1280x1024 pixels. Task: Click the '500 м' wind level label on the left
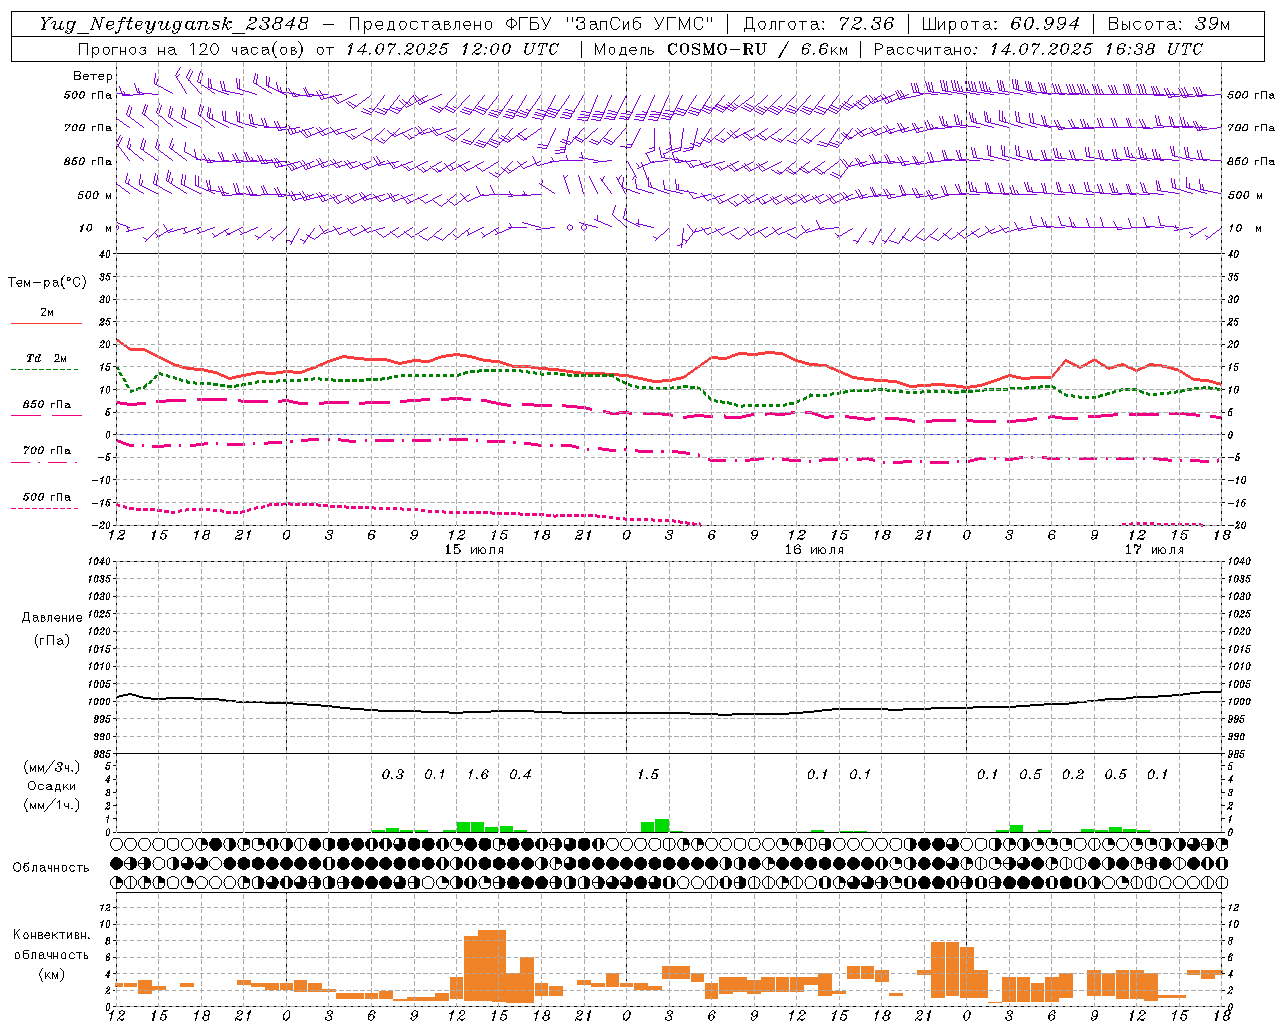(95, 195)
